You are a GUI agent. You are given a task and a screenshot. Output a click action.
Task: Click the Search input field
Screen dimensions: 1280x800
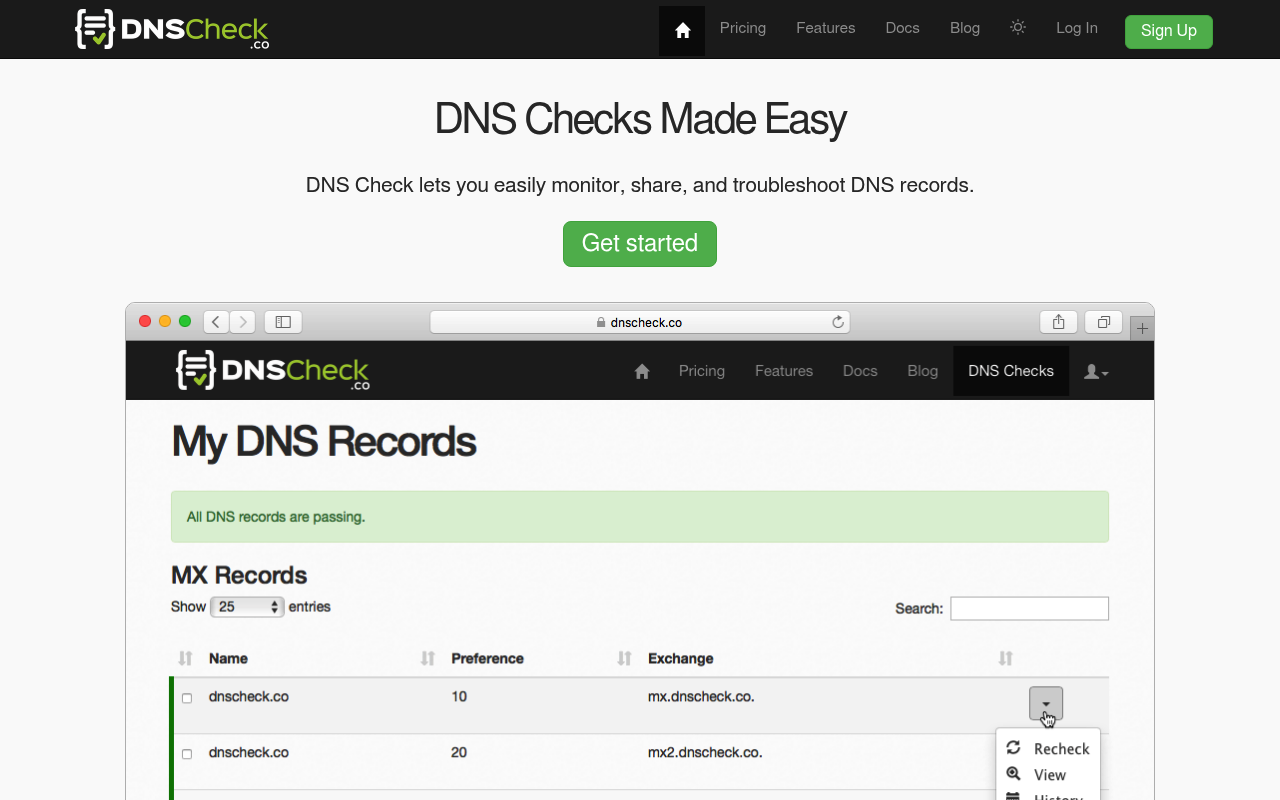[1029, 608]
